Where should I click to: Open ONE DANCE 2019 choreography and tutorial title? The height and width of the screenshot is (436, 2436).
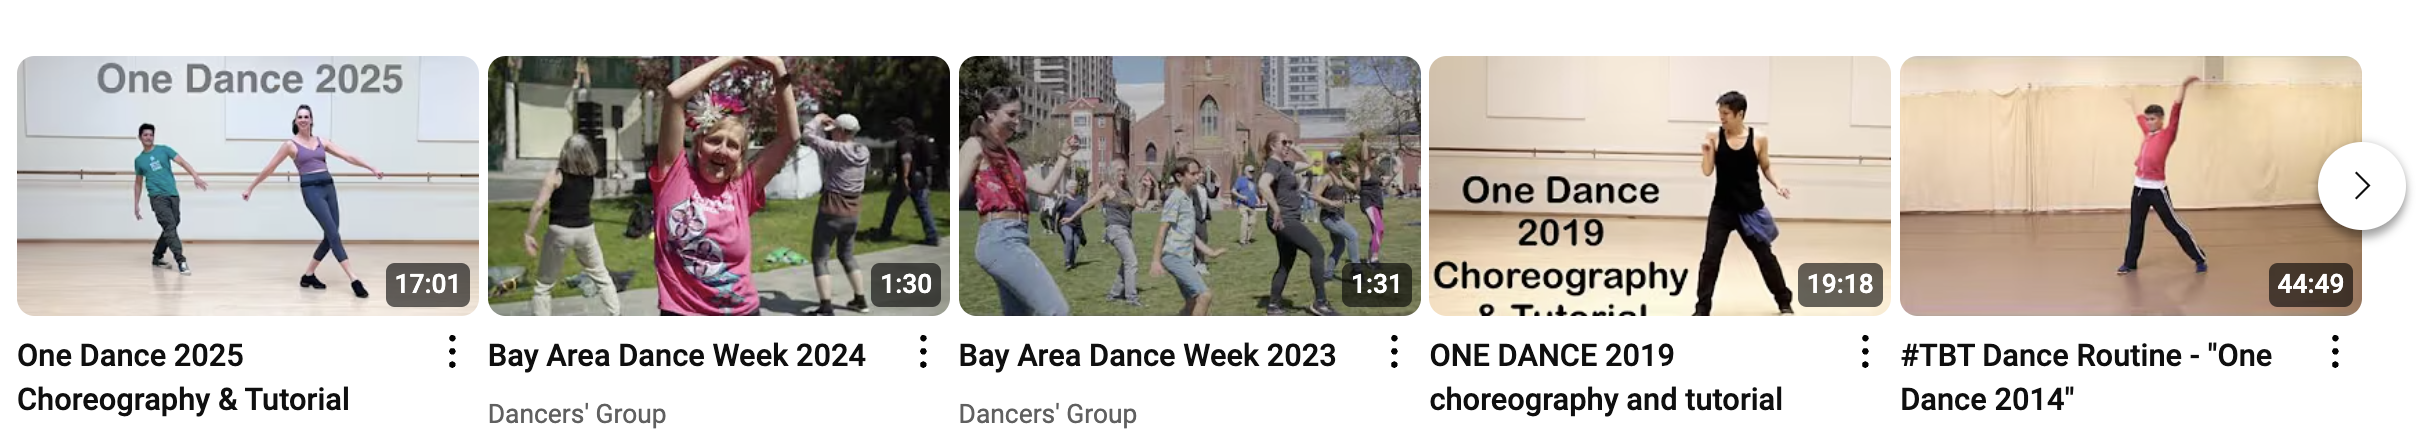click(1606, 377)
